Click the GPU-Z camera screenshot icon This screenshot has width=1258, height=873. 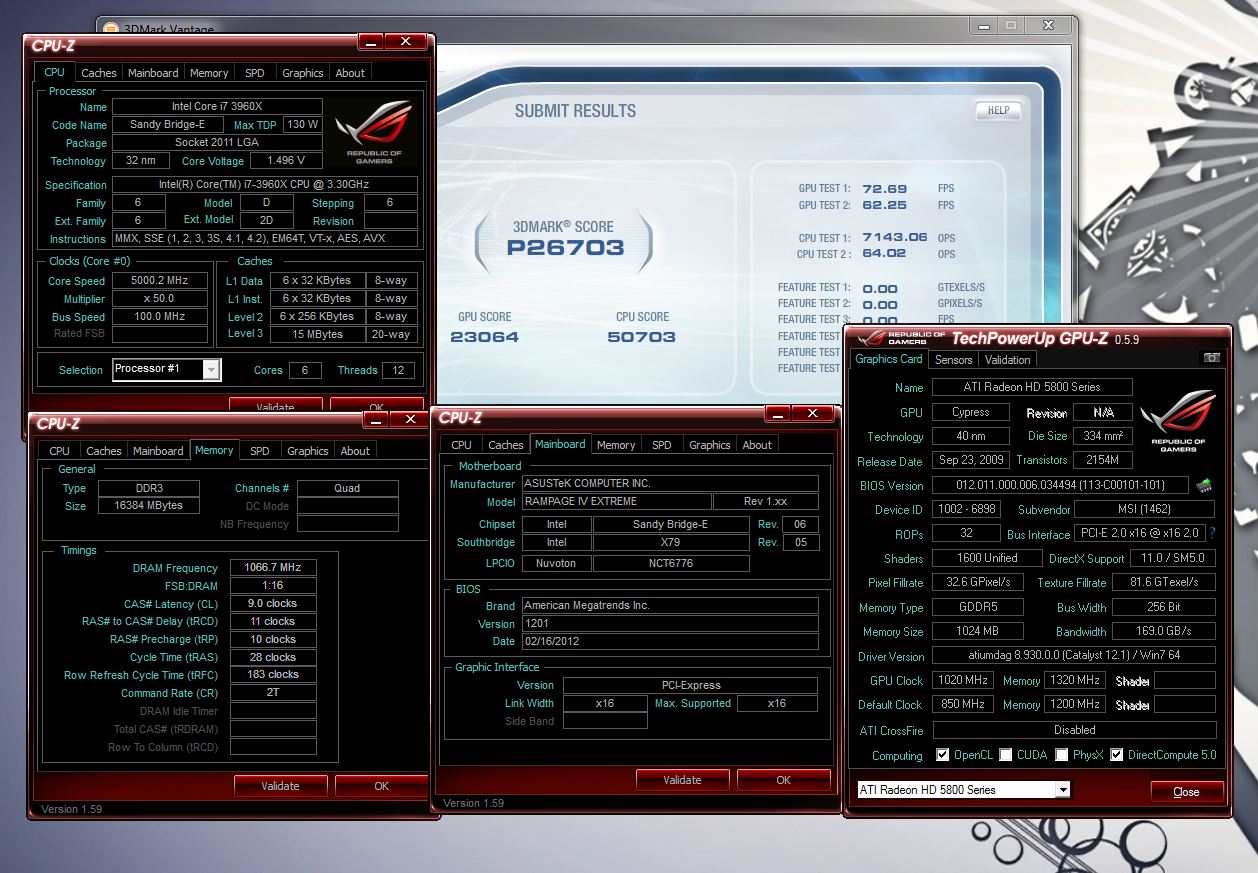pos(1211,358)
